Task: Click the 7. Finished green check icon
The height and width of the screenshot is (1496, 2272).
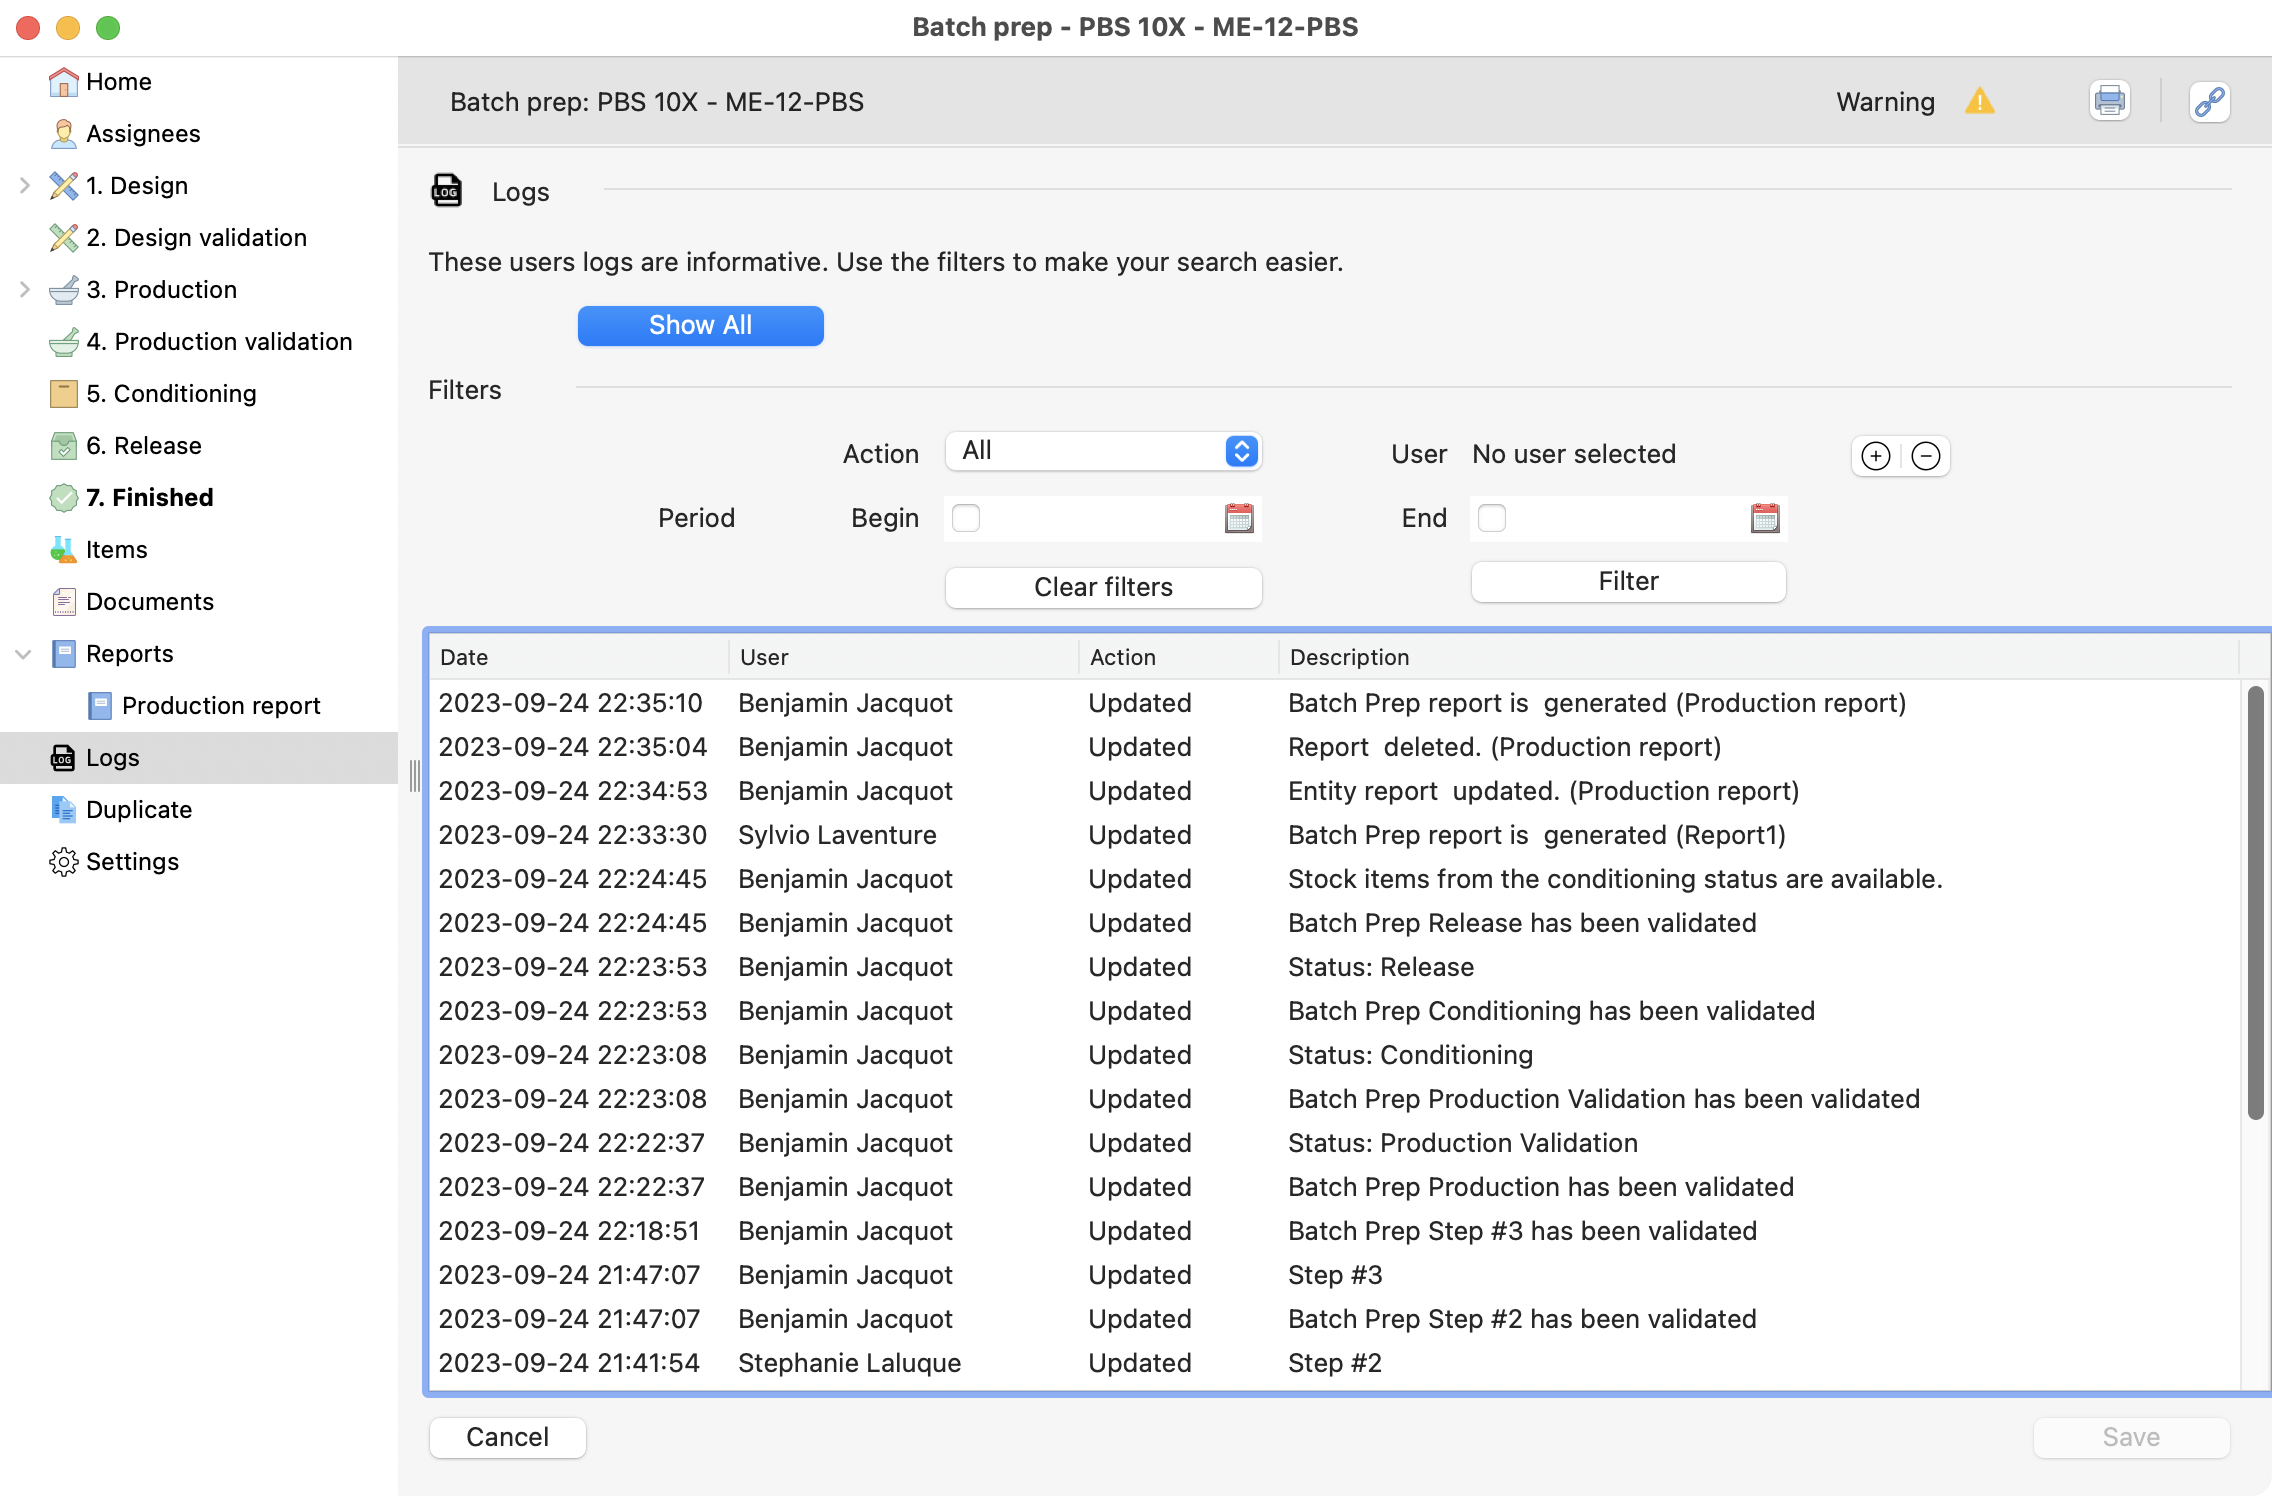Action: [x=63, y=498]
